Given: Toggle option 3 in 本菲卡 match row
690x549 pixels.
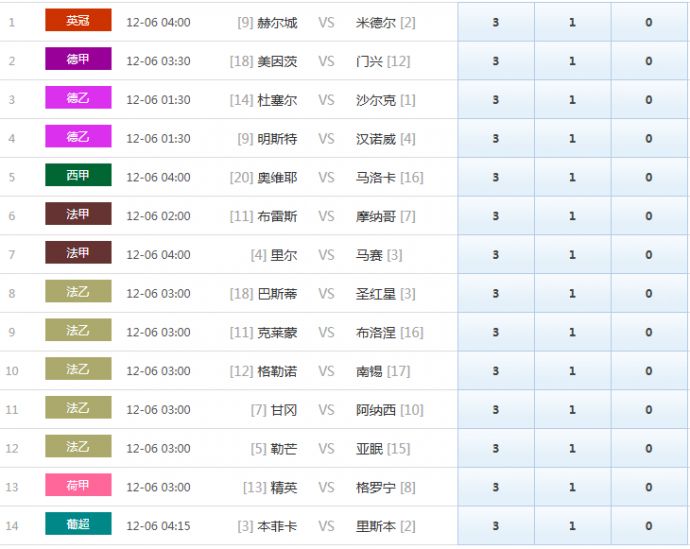Looking at the screenshot, I should [496, 526].
